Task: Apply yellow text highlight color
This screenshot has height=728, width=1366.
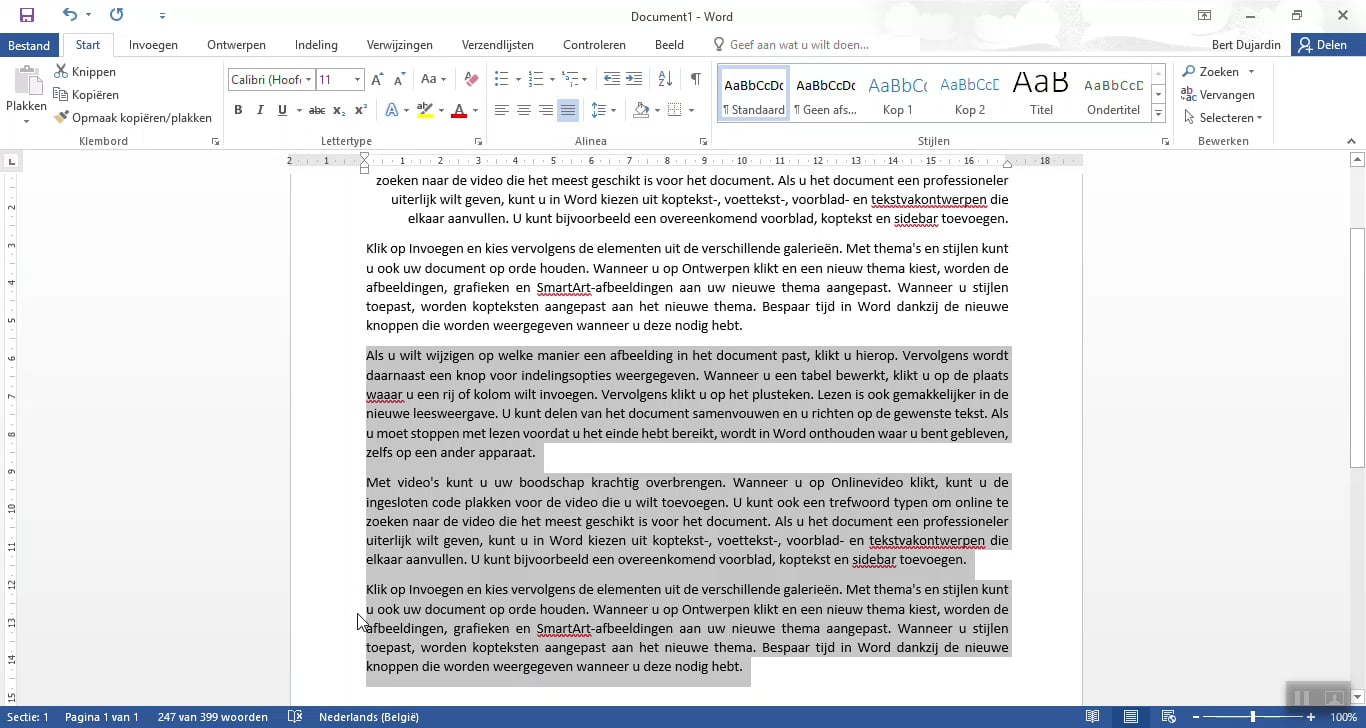Action: pyautogui.click(x=425, y=110)
